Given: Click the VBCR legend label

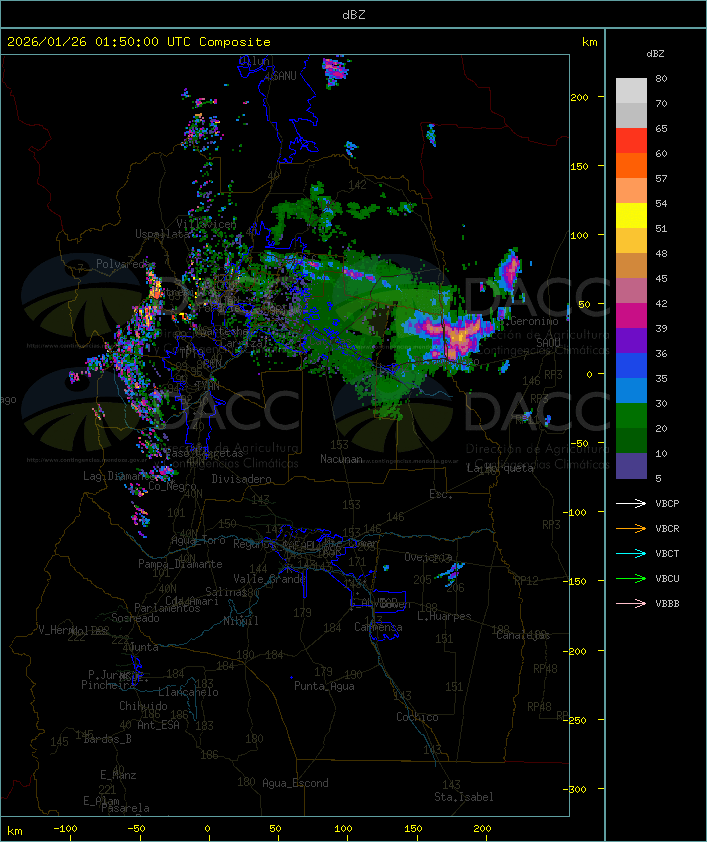Looking at the screenshot, I should 667,528.
